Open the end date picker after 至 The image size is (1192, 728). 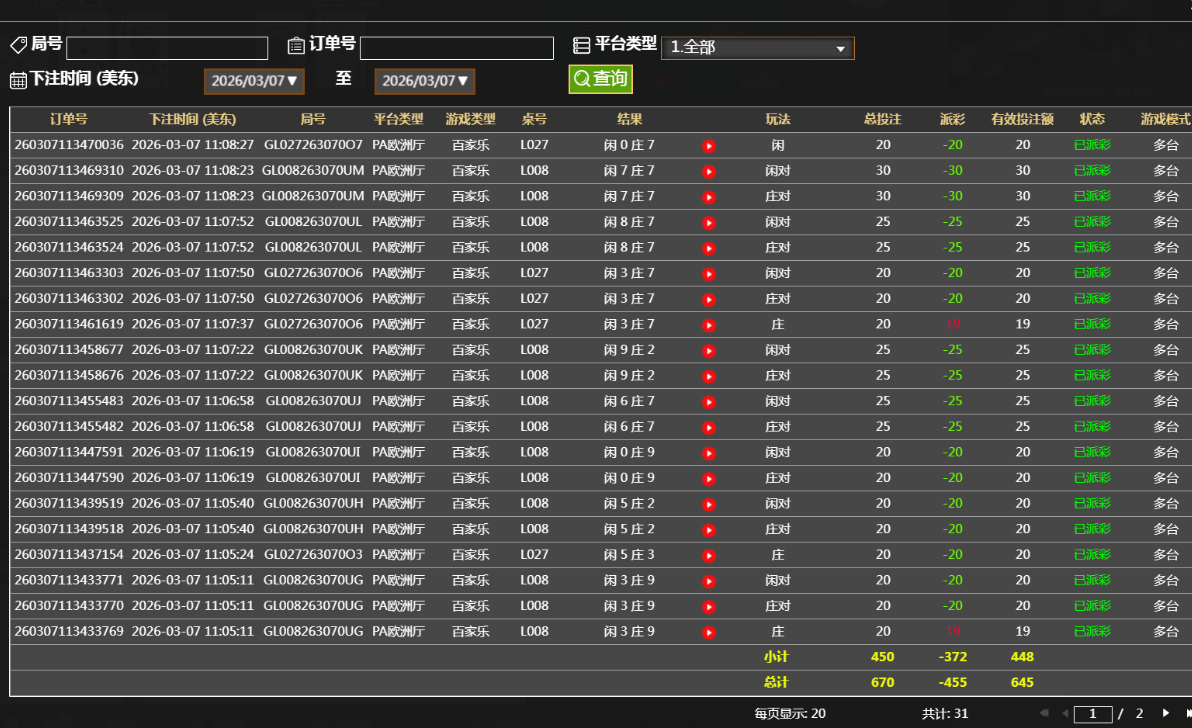(425, 81)
